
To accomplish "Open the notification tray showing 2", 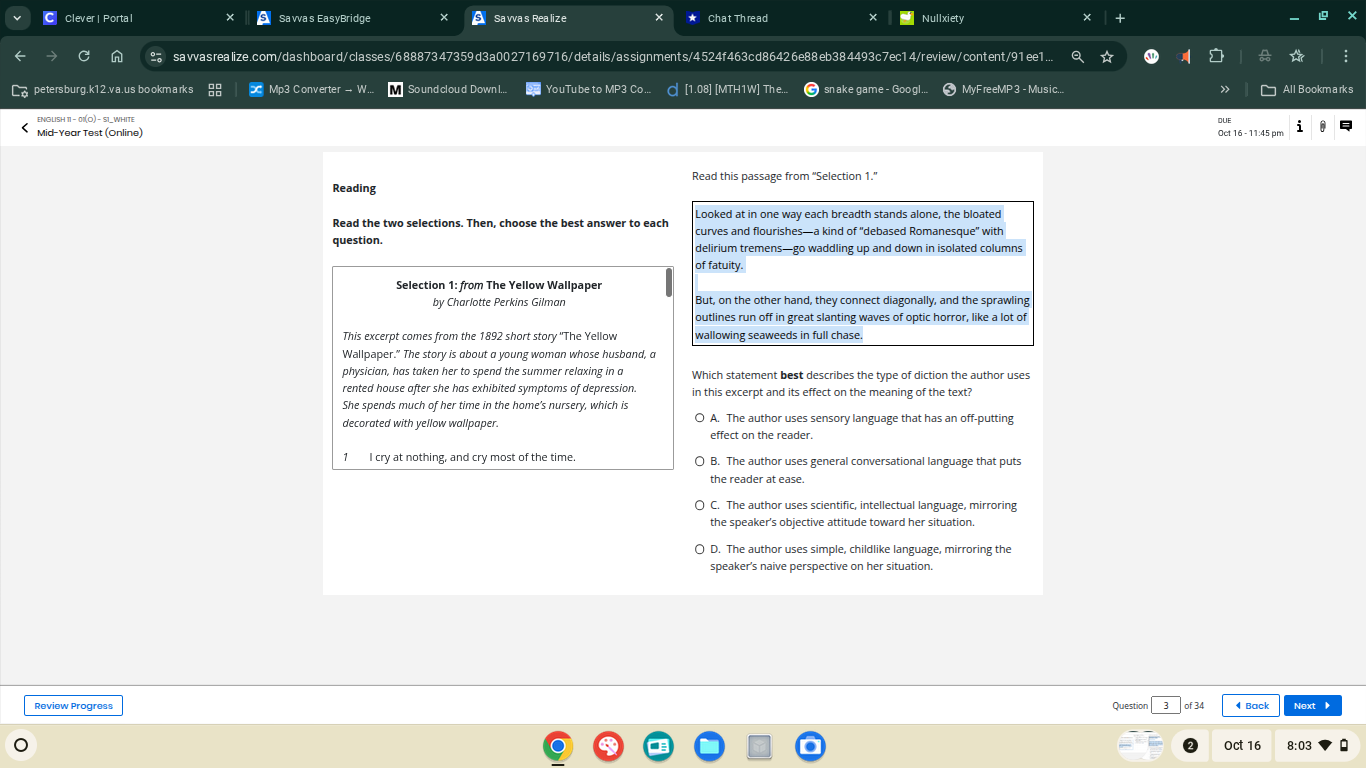I will 1190,745.
